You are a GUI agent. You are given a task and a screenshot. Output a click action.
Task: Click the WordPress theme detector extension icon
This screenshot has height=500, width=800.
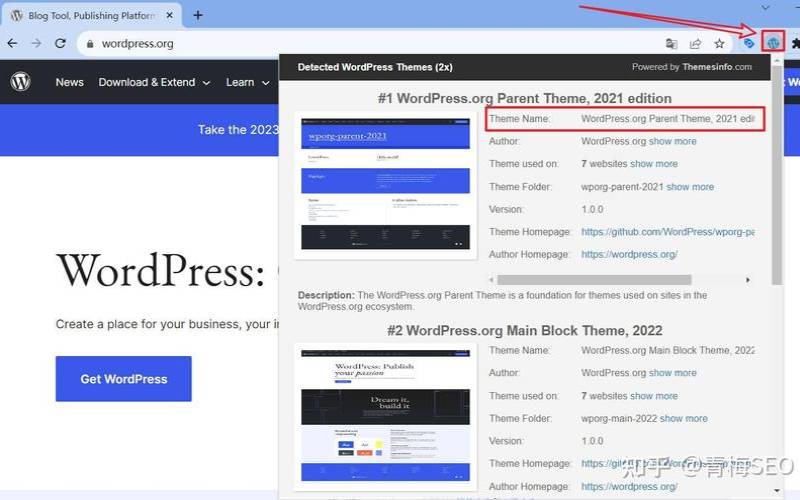point(773,42)
